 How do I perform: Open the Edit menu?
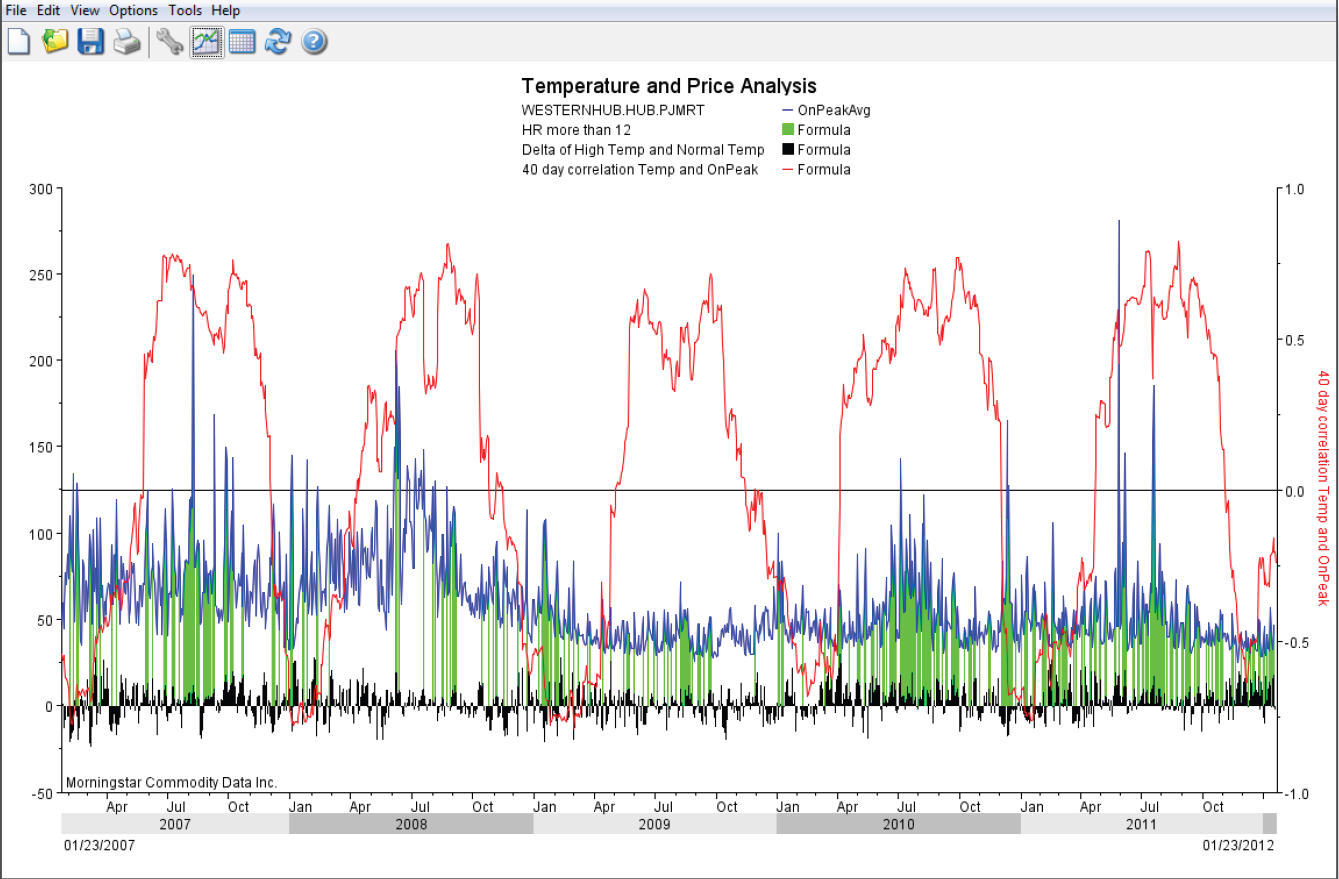[x=49, y=10]
